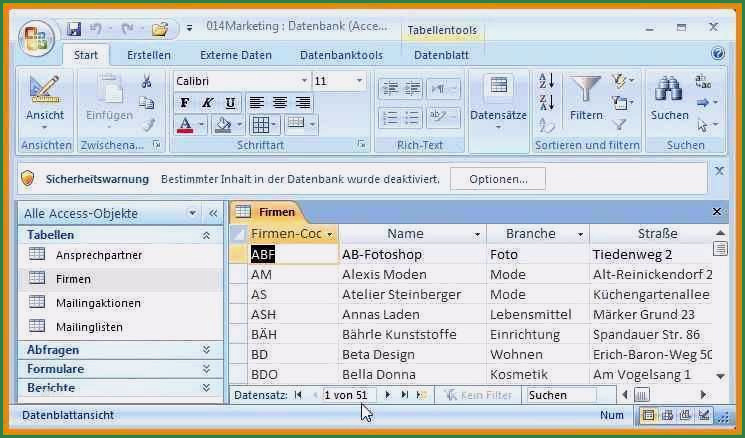Open advanced filter options icon
The image size is (745, 438).
622,103
